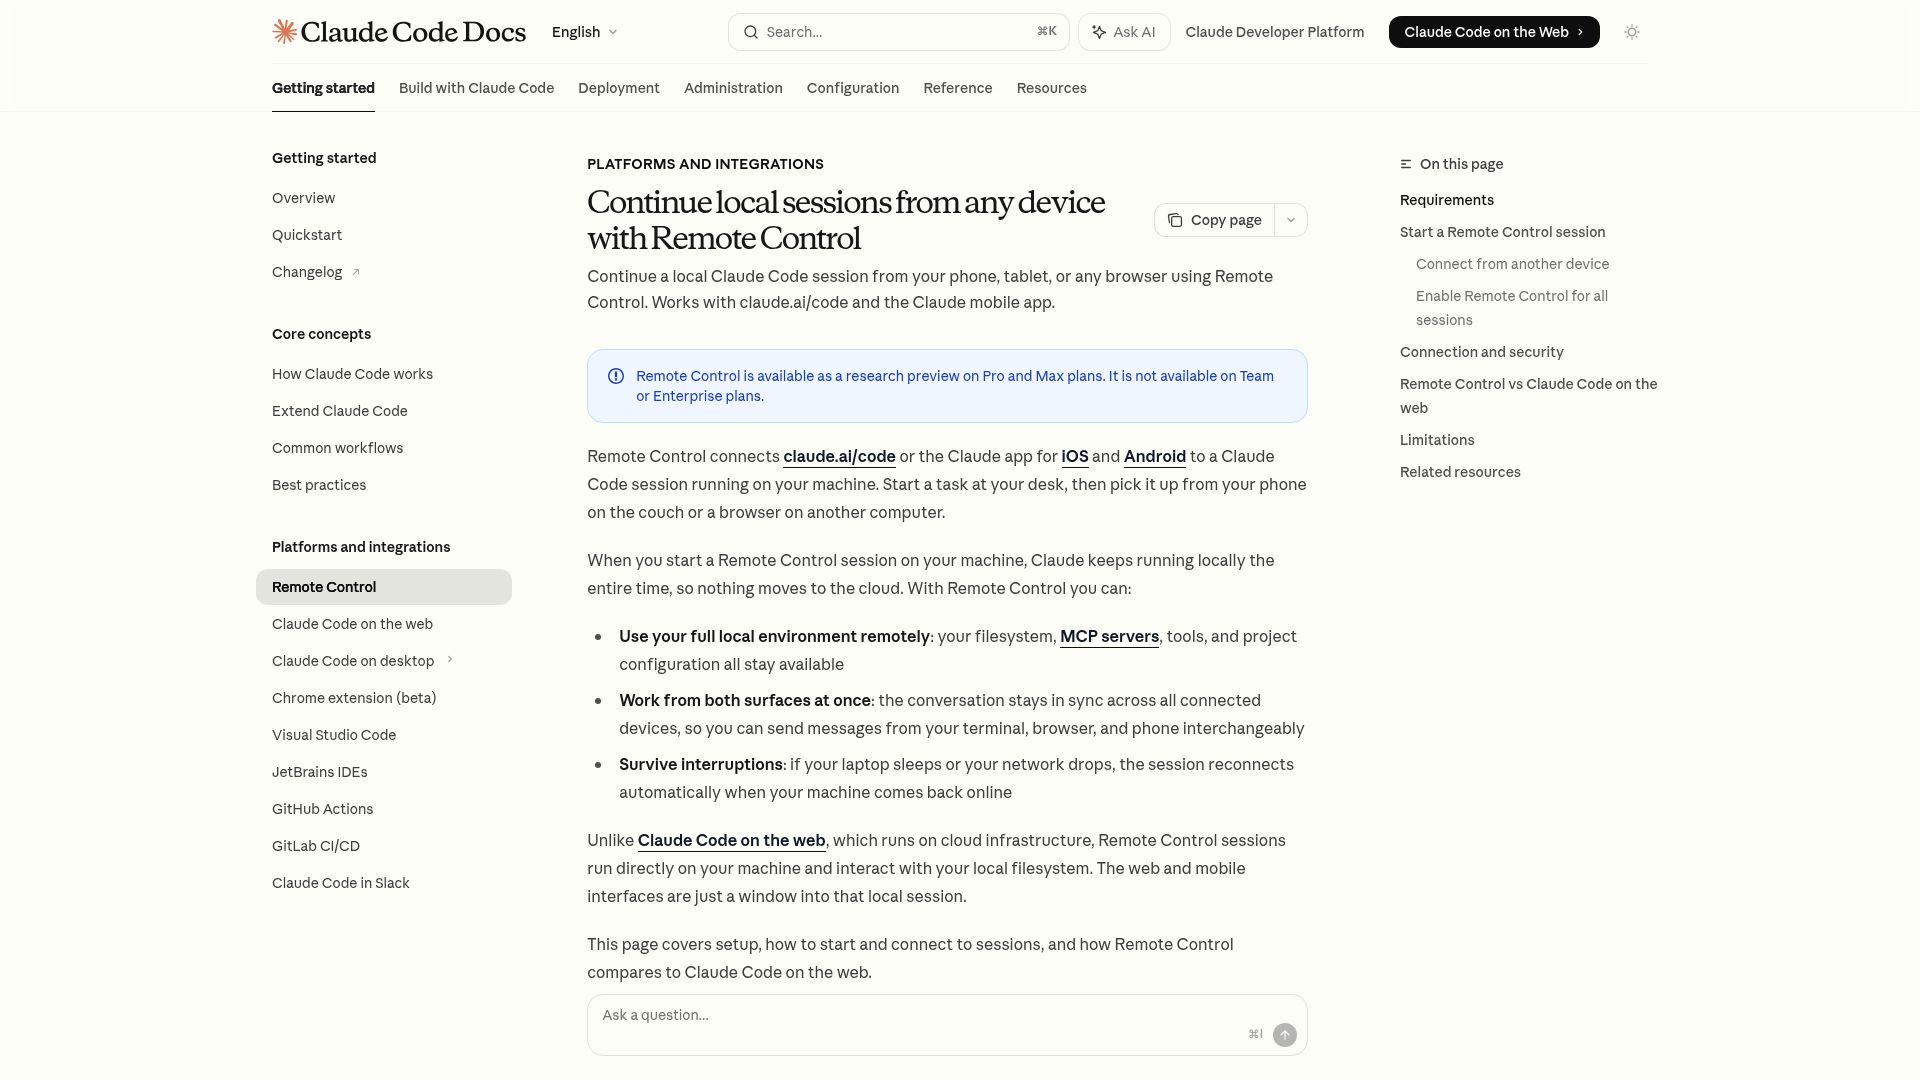The height and width of the screenshot is (1080, 1920).
Task: Open the Resources tab
Action: click(x=1052, y=88)
